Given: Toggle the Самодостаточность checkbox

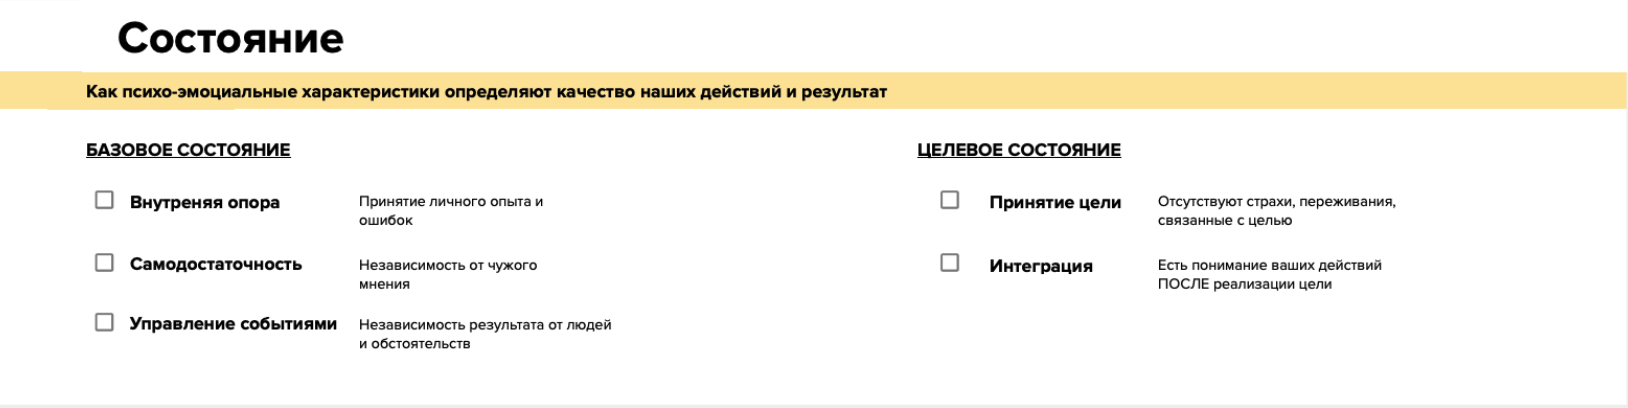Looking at the screenshot, I should click(104, 262).
